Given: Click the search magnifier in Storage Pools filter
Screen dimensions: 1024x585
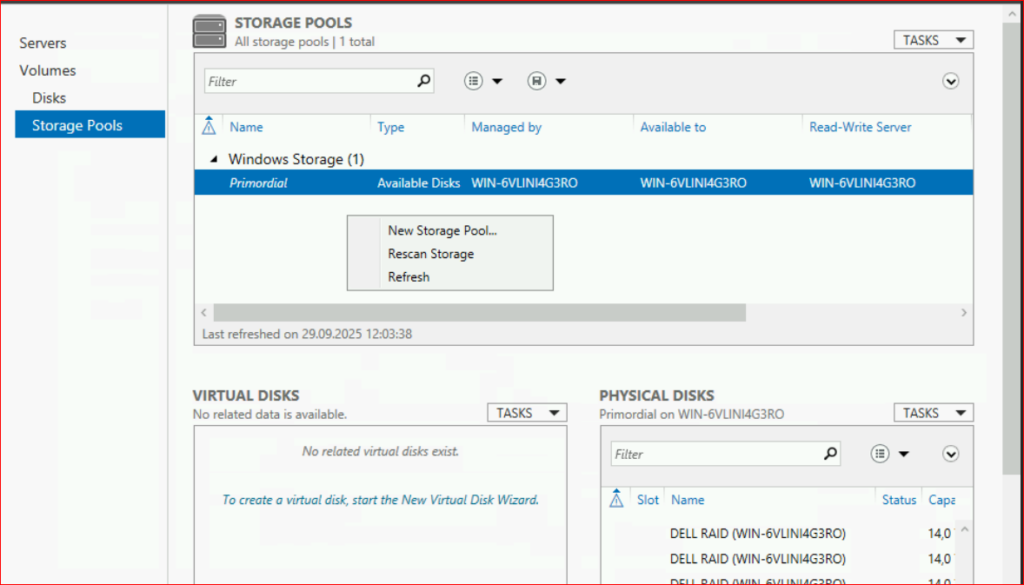Looking at the screenshot, I should click(423, 81).
